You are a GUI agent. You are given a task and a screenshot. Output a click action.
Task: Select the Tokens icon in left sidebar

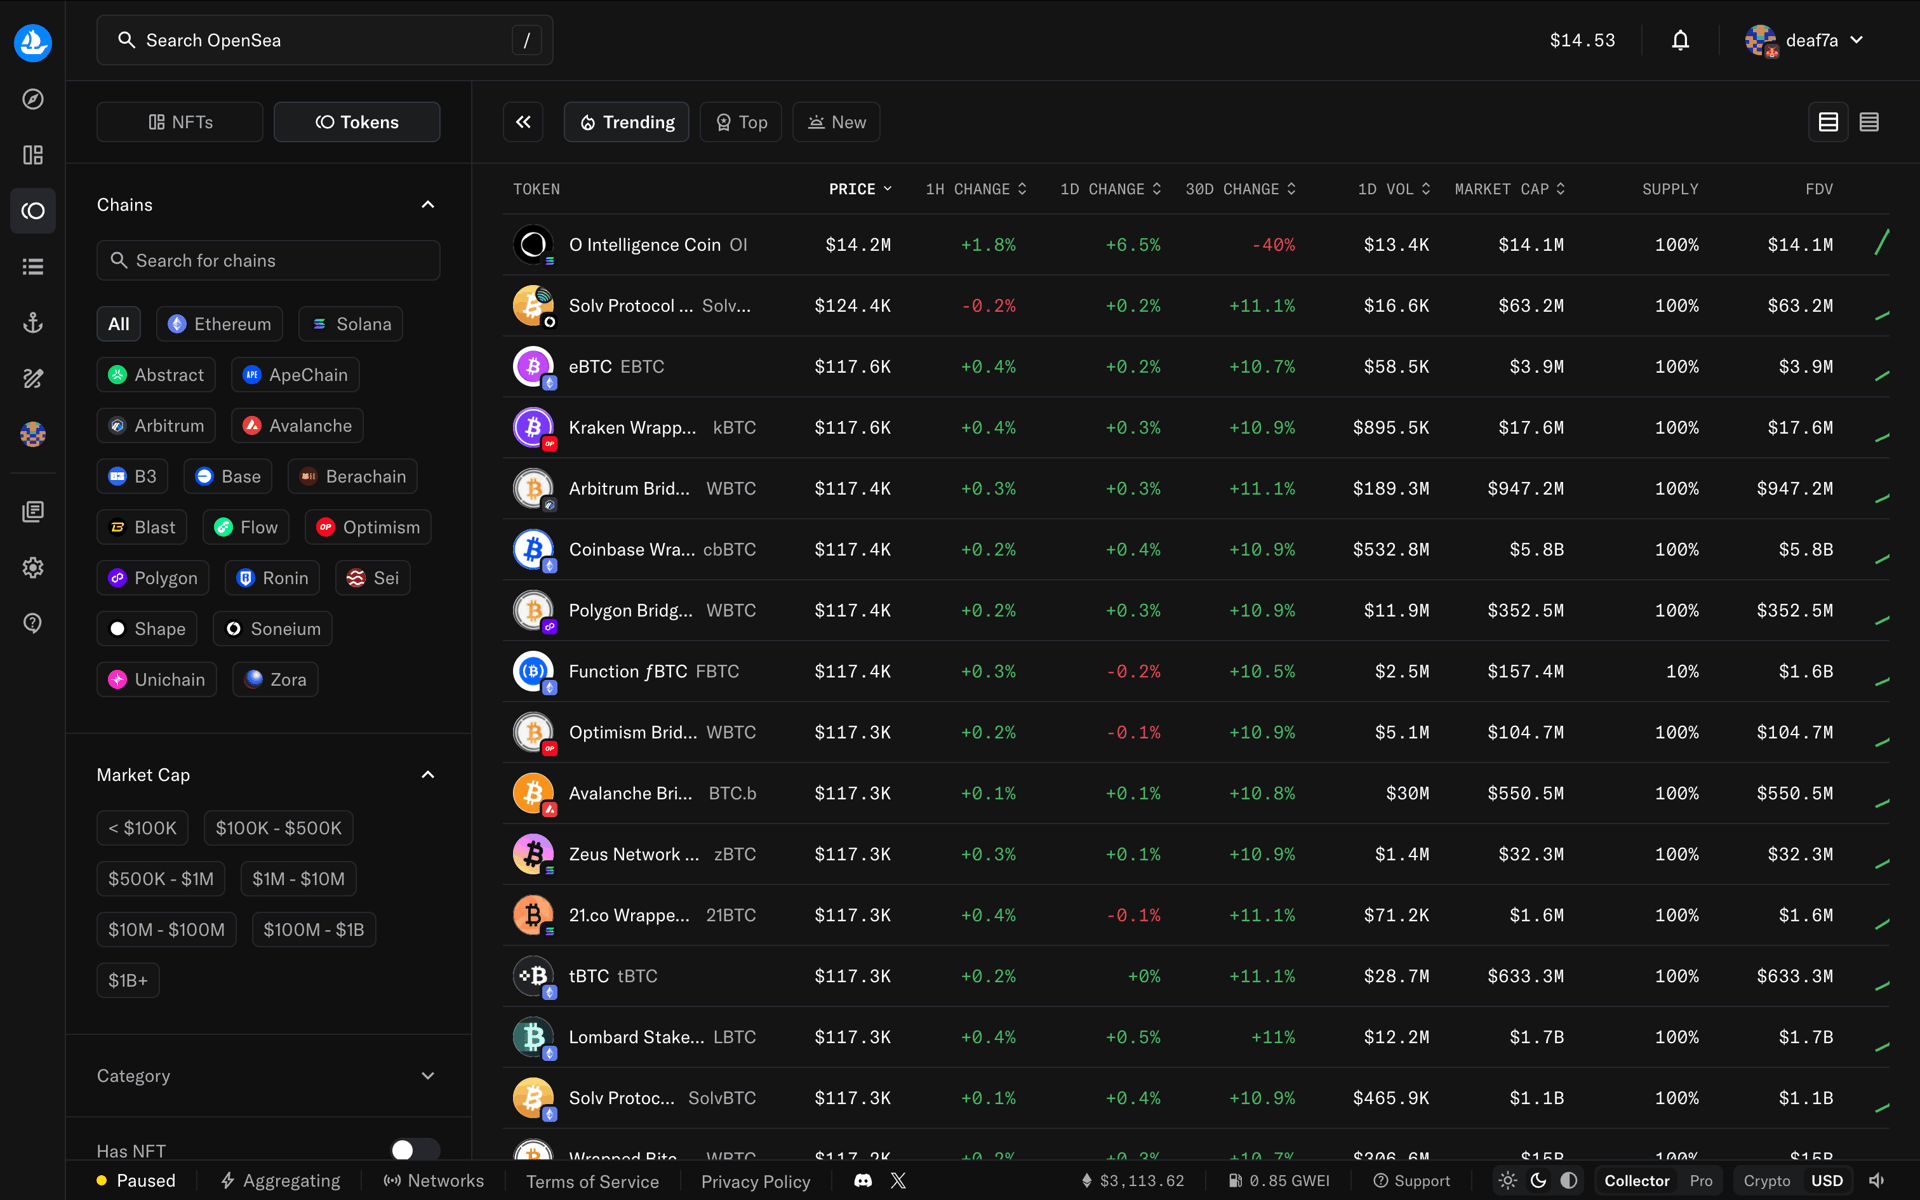[33, 211]
